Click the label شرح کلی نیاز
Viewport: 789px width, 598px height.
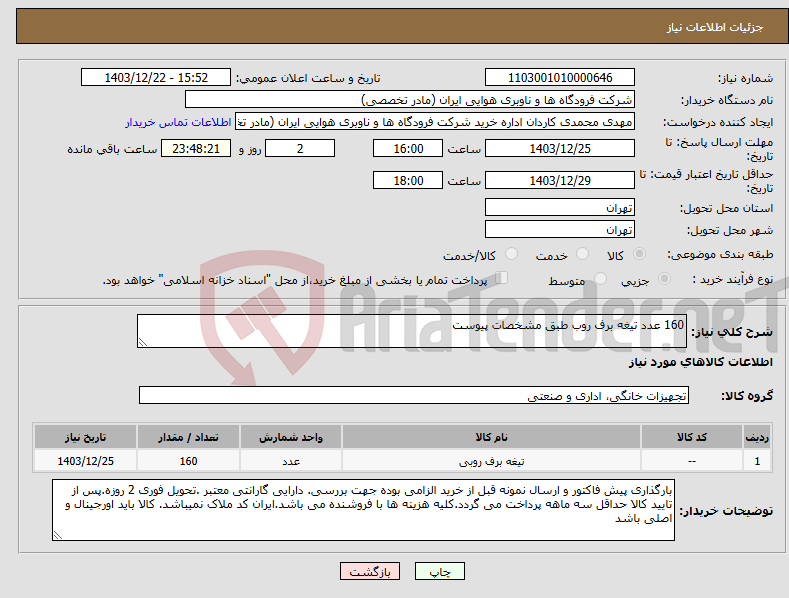(x=732, y=332)
